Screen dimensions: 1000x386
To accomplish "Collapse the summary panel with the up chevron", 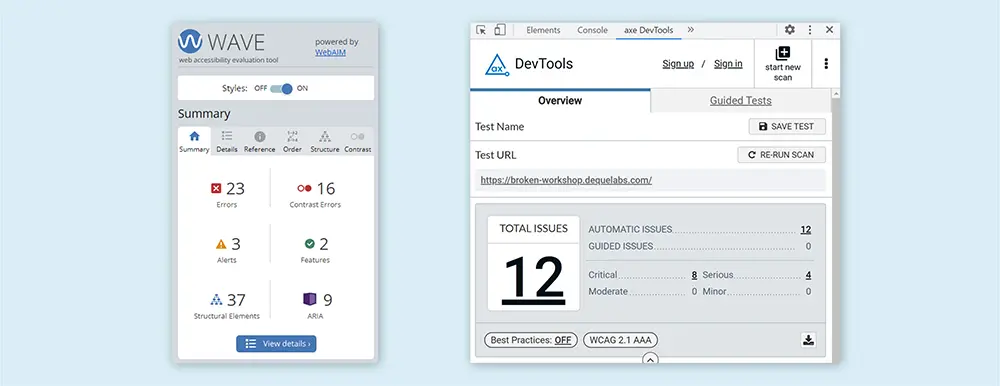I will click(x=650, y=360).
